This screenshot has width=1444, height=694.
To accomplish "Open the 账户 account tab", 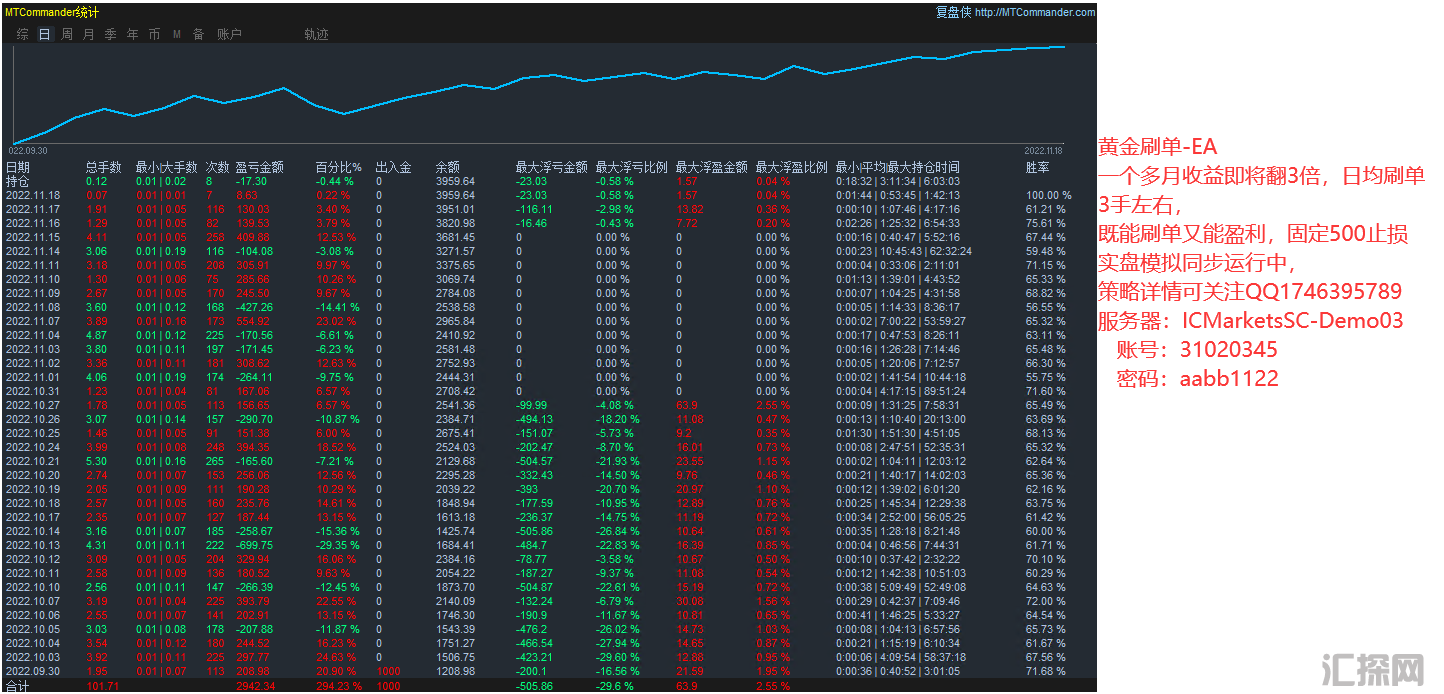I will tap(229, 34).
